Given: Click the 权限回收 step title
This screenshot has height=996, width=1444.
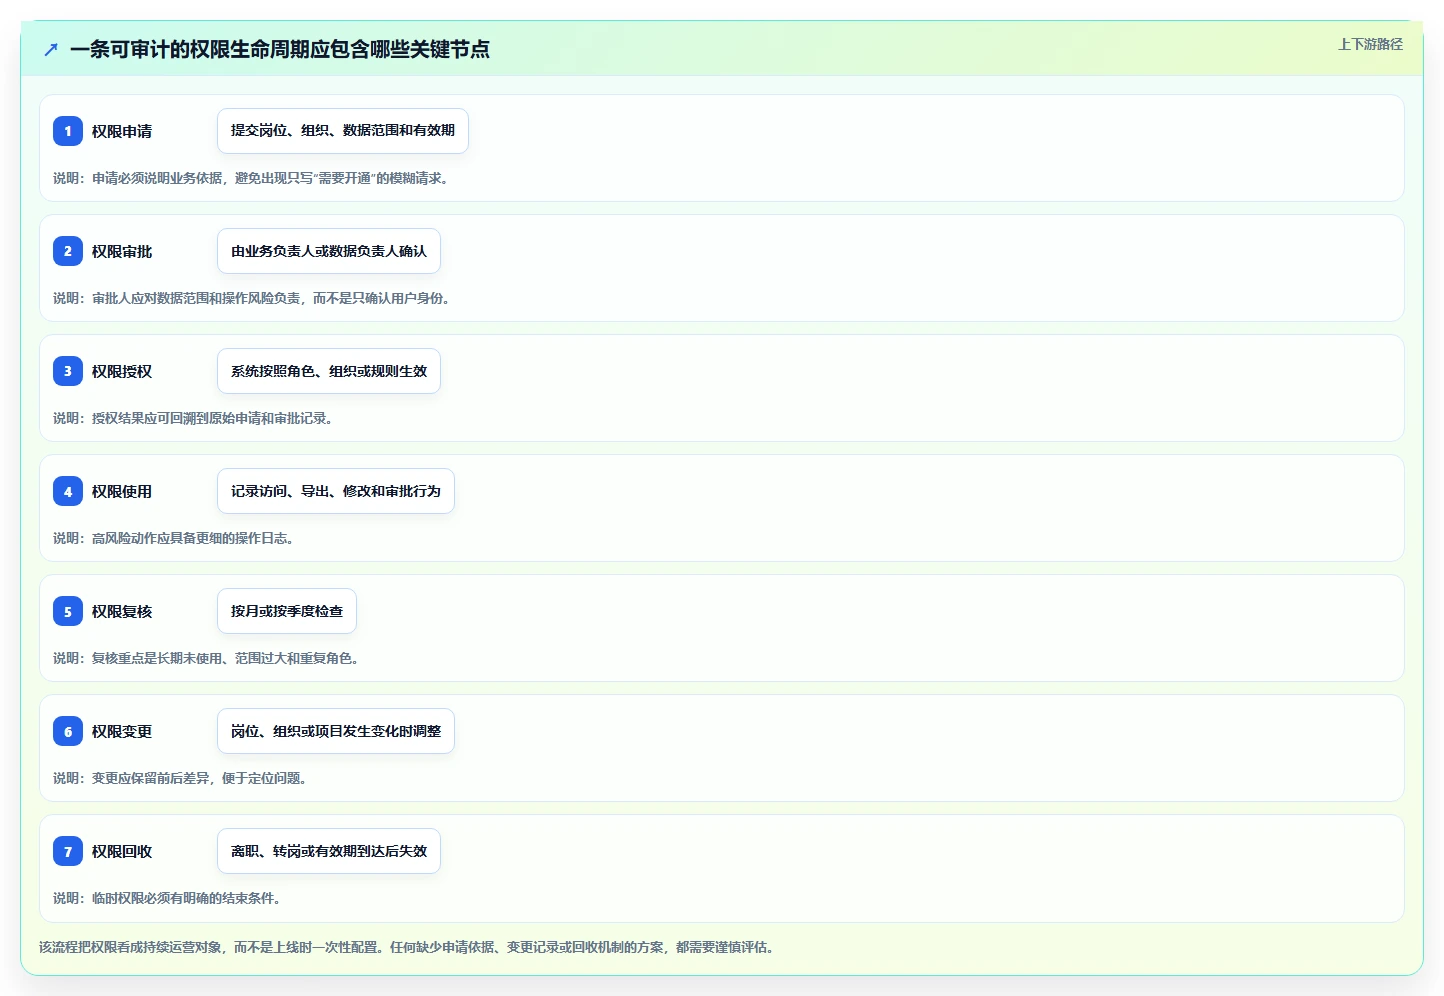Looking at the screenshot, I should [122, 851].
